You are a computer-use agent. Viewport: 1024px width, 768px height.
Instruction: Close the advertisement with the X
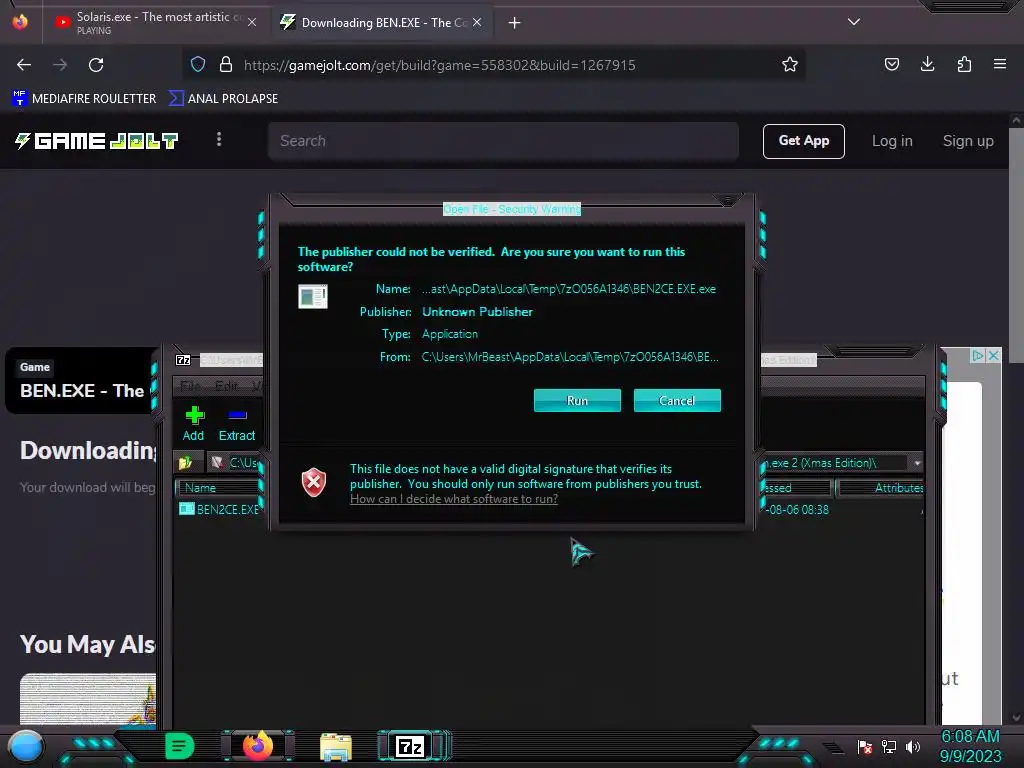click(993, 355)
